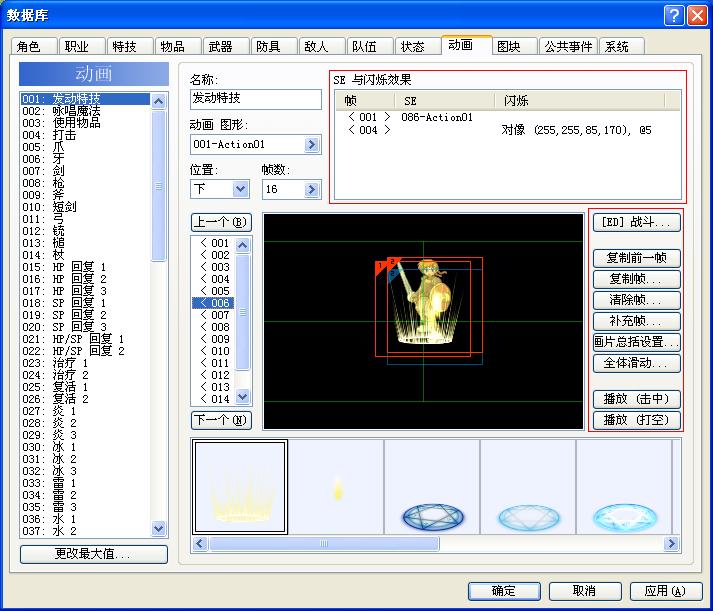The image size is (713, 611).
Task: Switch to the 武器 tab
Action: [x=225, y=46]
